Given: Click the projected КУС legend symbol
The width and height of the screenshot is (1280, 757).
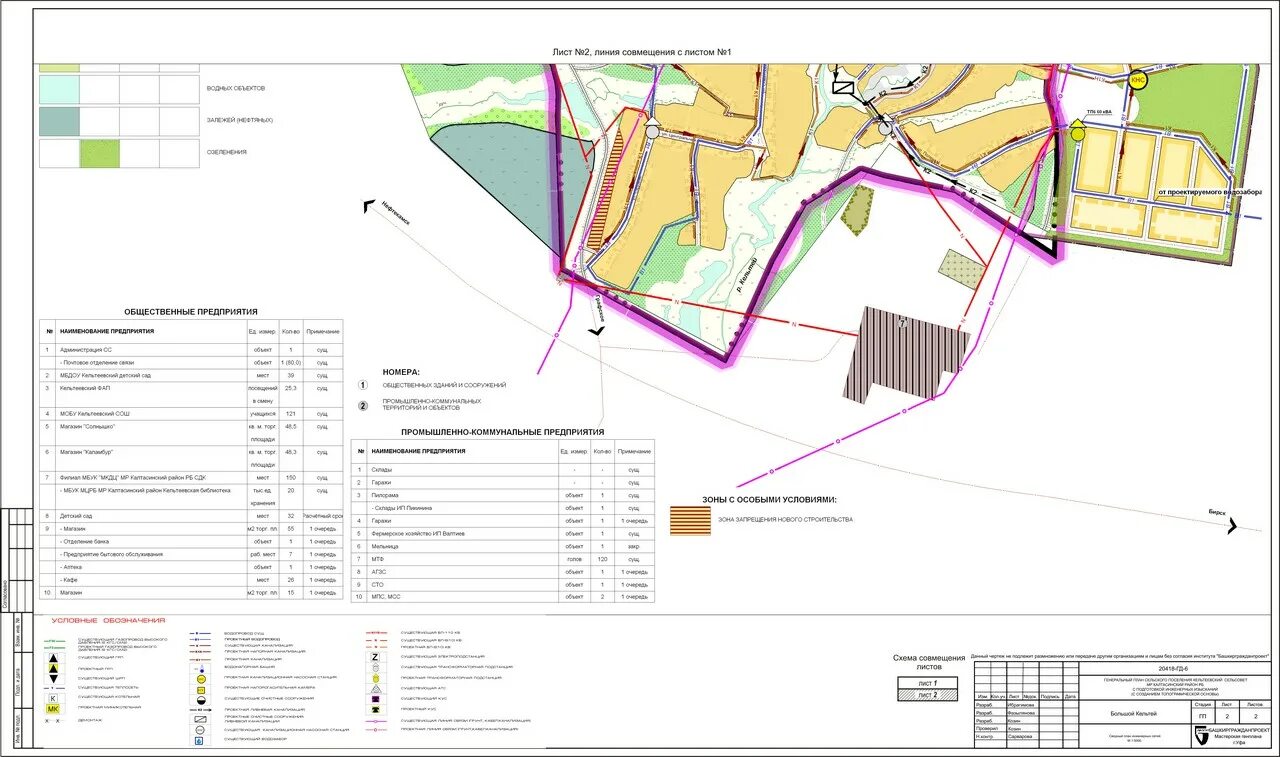Looking at the screenshot, I should click(x=375, y=709).
